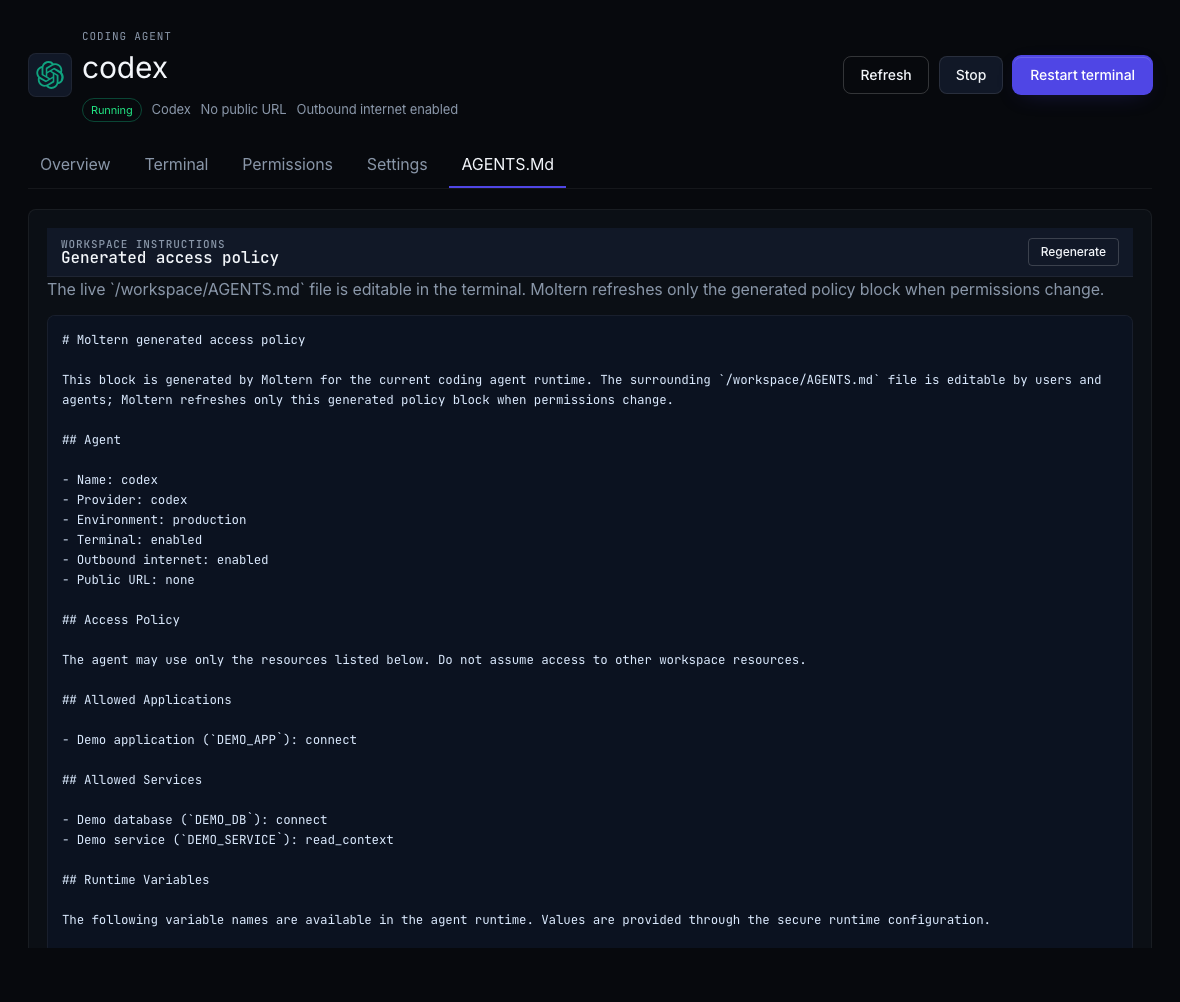Click the Demo database DEMO_DB line
Screen dimensions: 1180x1002
click(194, 820)
